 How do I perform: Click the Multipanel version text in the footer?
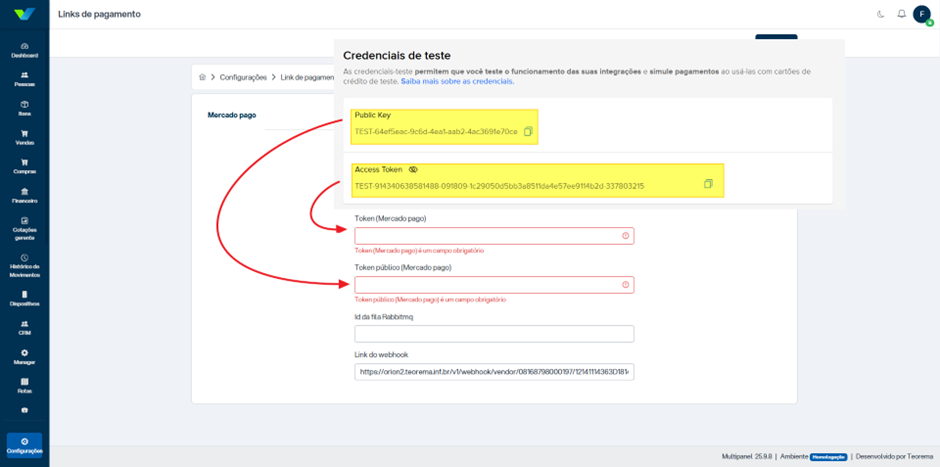click(x=748, y=456)
